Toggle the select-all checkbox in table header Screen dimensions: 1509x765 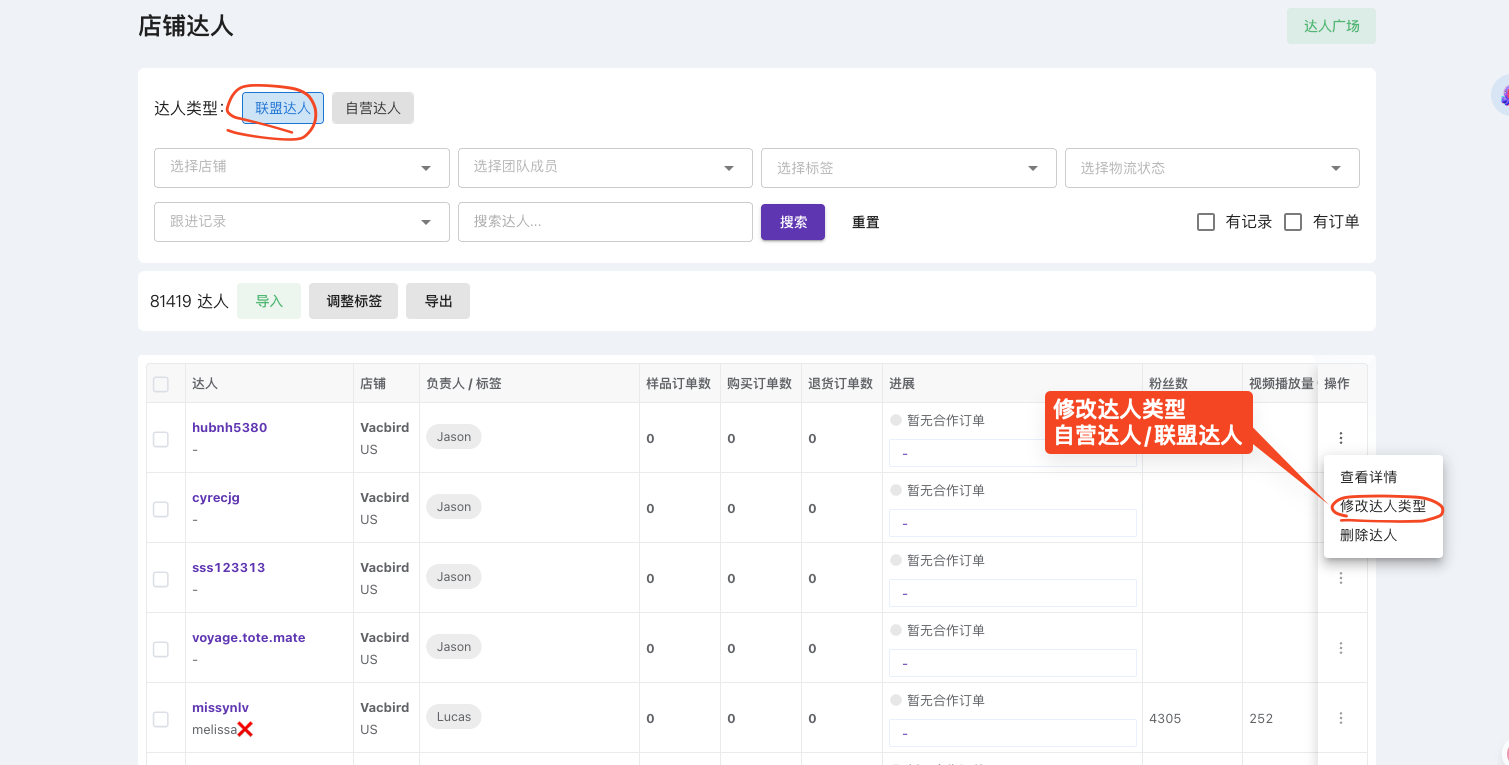point(161,384)
